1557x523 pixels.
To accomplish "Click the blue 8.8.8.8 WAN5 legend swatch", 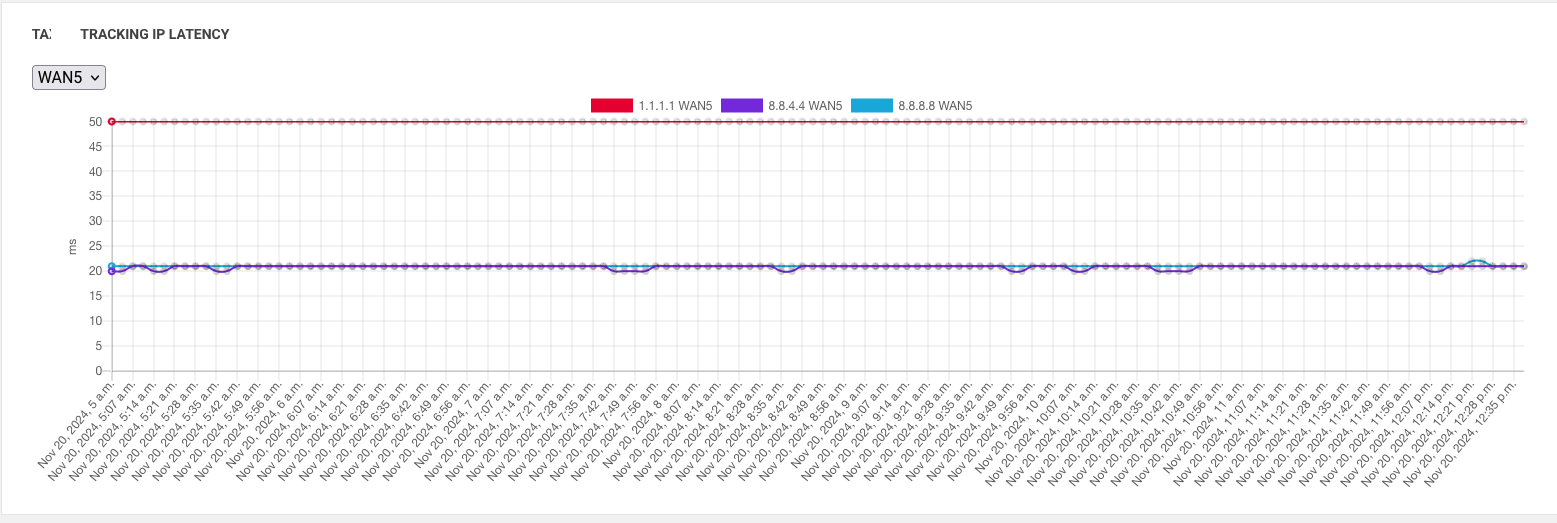I will (x=871, y=105).
